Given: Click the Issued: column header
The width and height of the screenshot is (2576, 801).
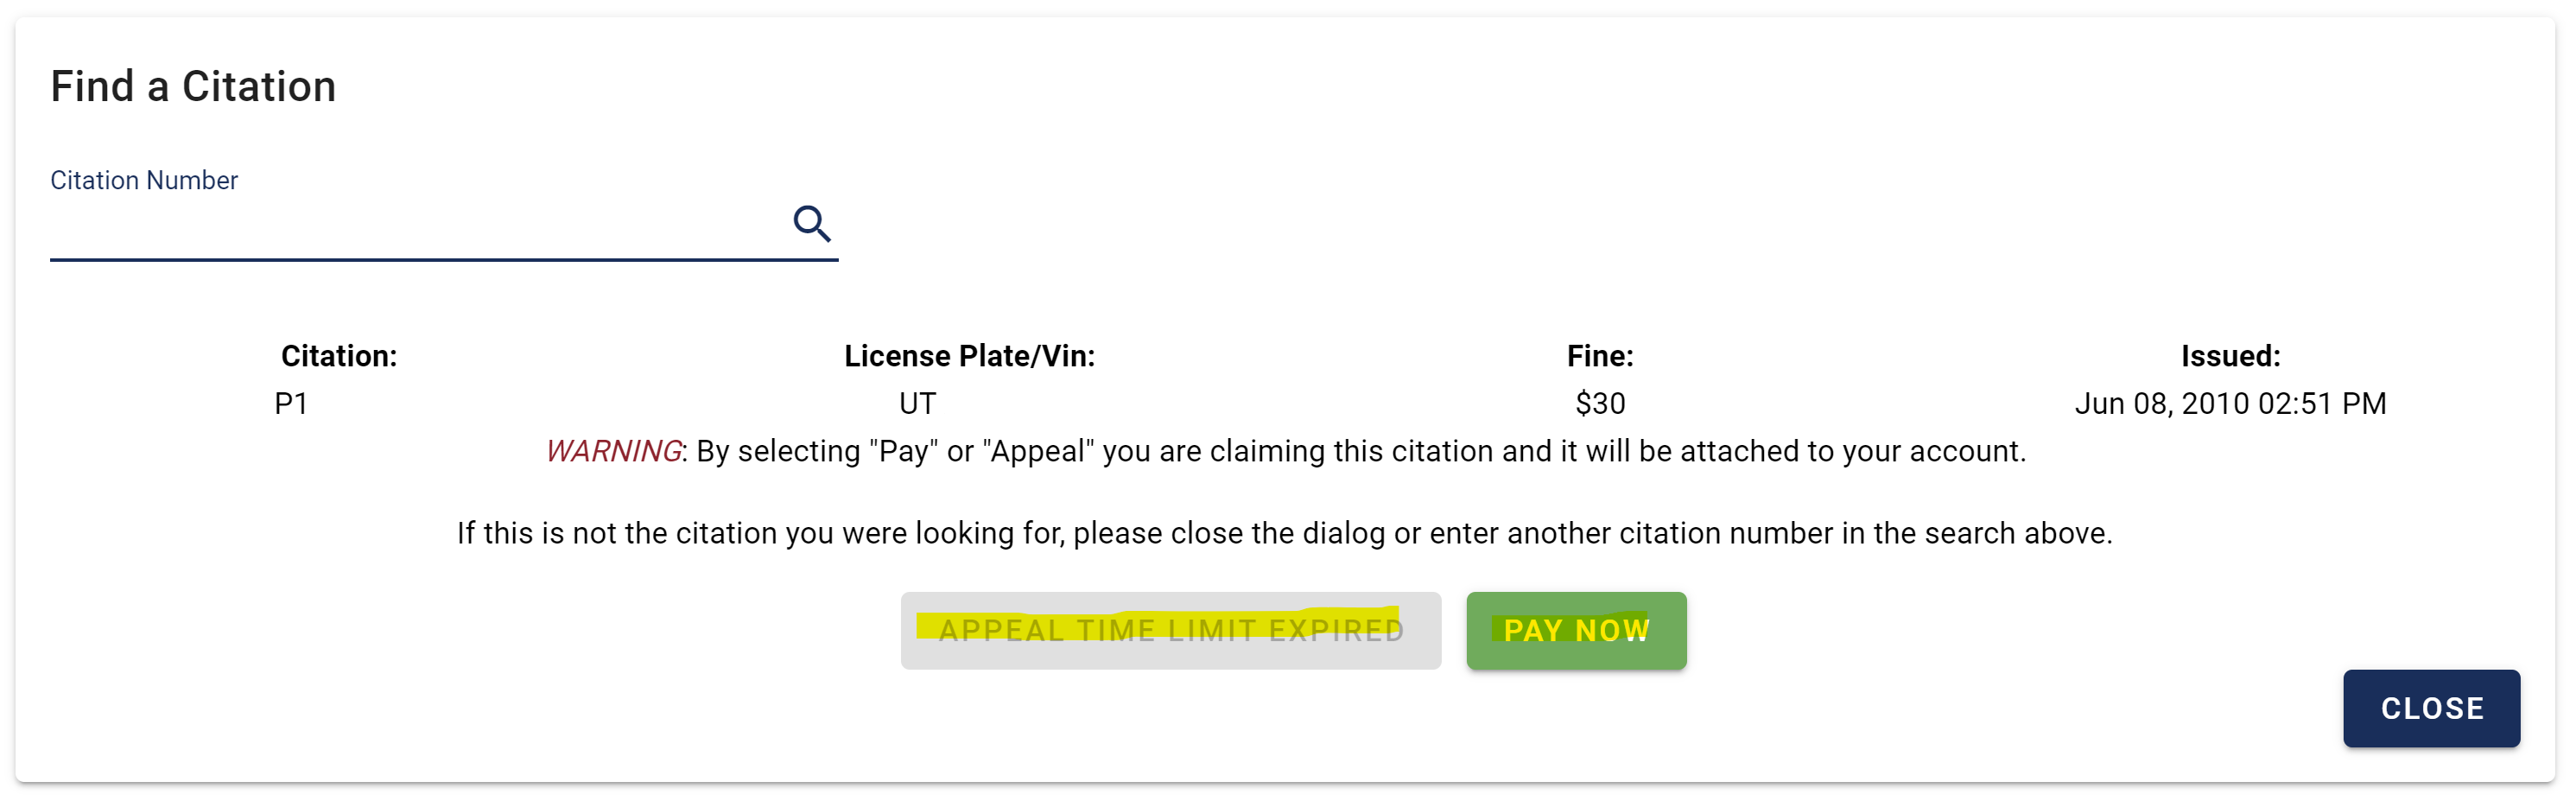Looking at the screenshot, I should coord(2230,356).
